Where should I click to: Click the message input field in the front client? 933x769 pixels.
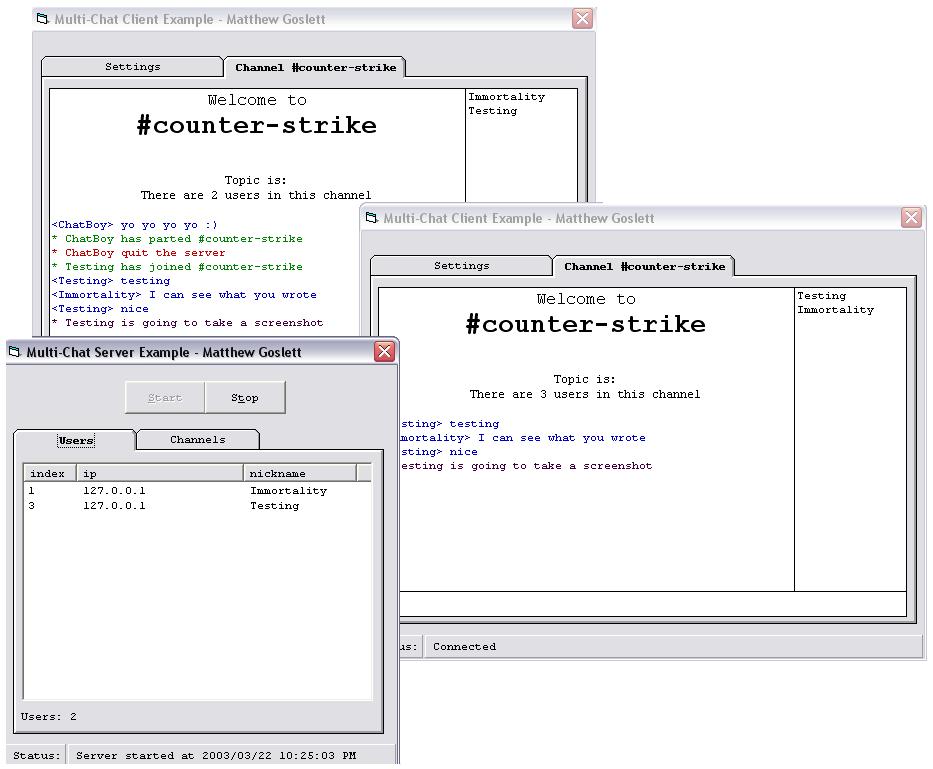pyautogui.click(x=650, y=604)
